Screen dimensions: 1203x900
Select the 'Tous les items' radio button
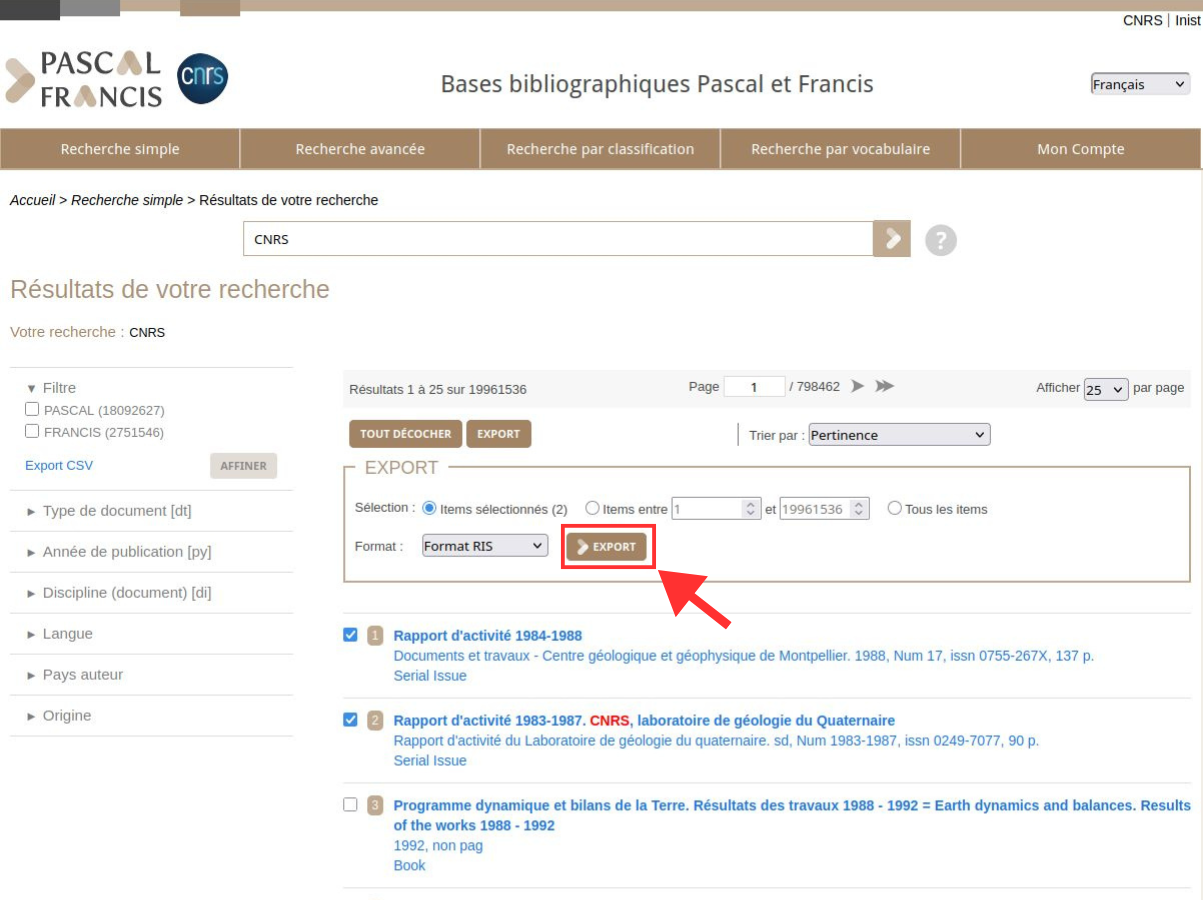[x=894, y=508]
